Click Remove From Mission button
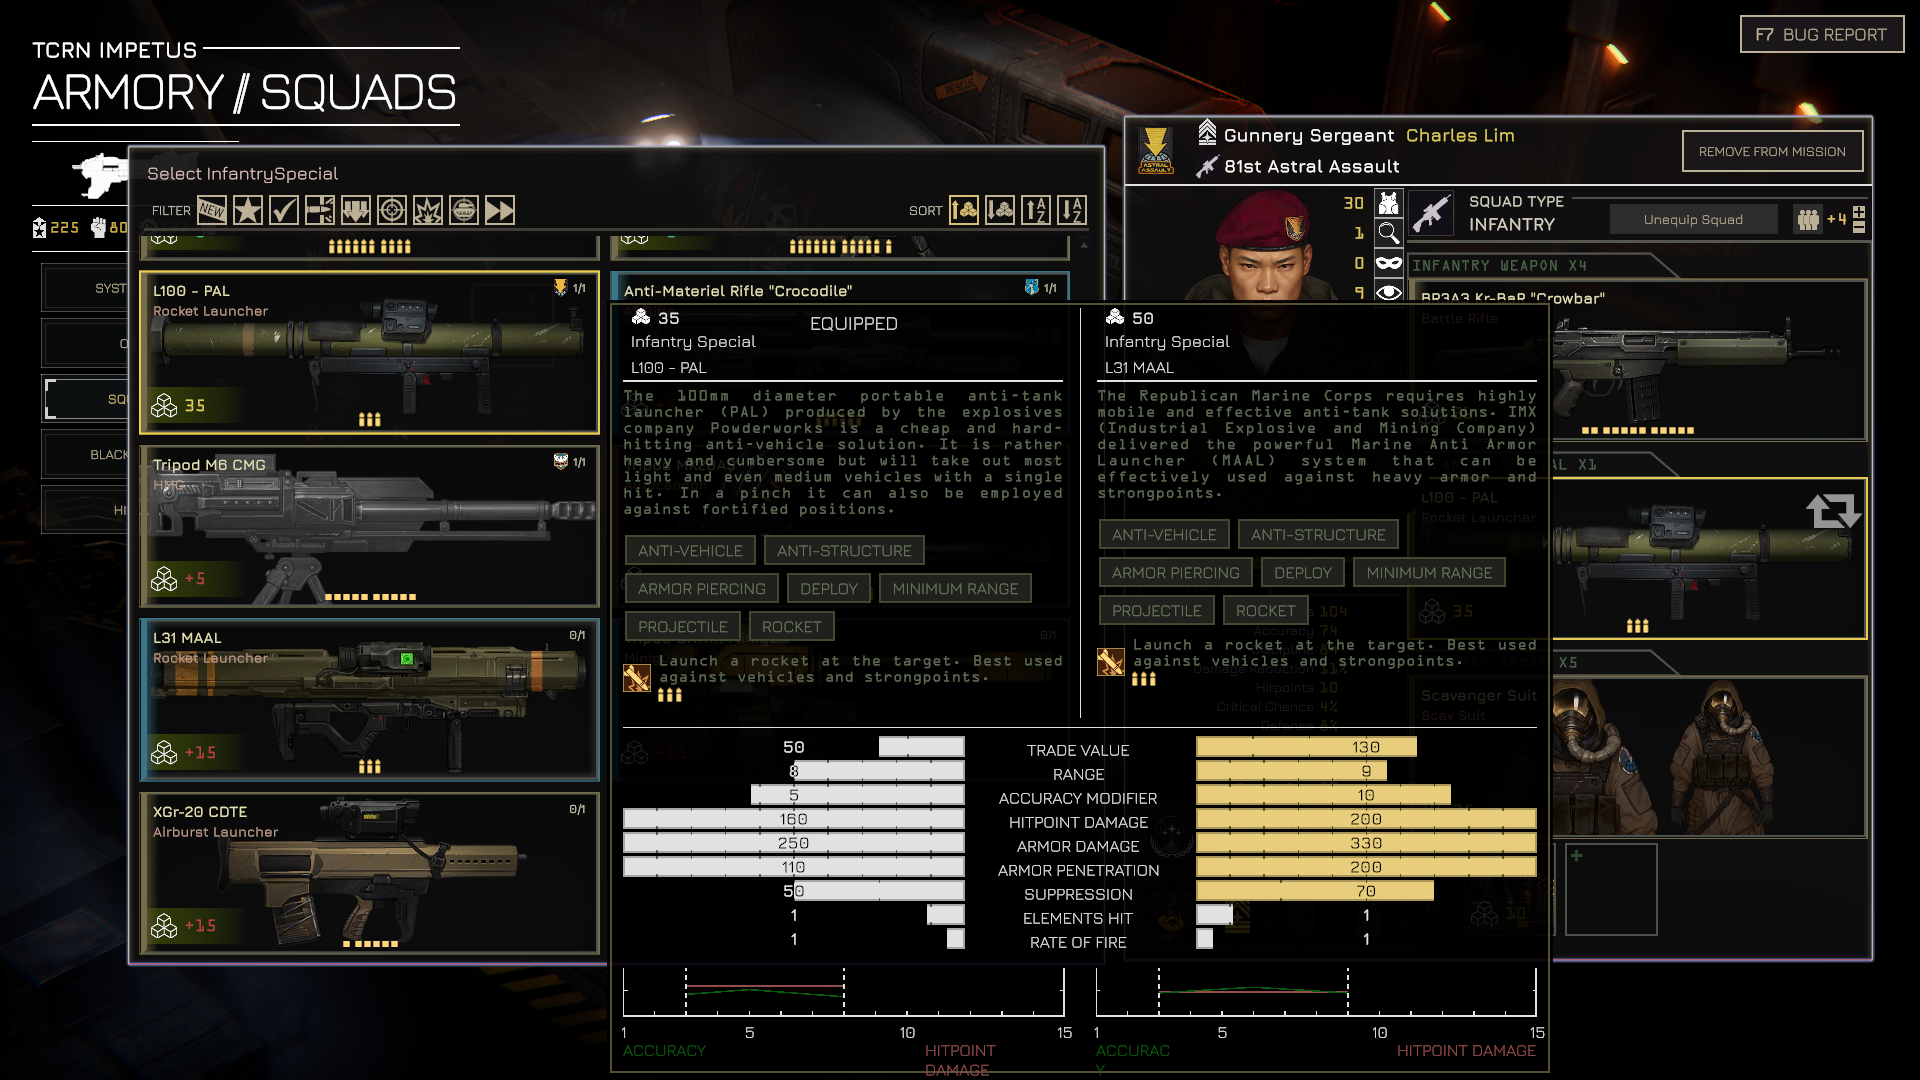The image size is (1920, 1080). [x=1771, y=152]
